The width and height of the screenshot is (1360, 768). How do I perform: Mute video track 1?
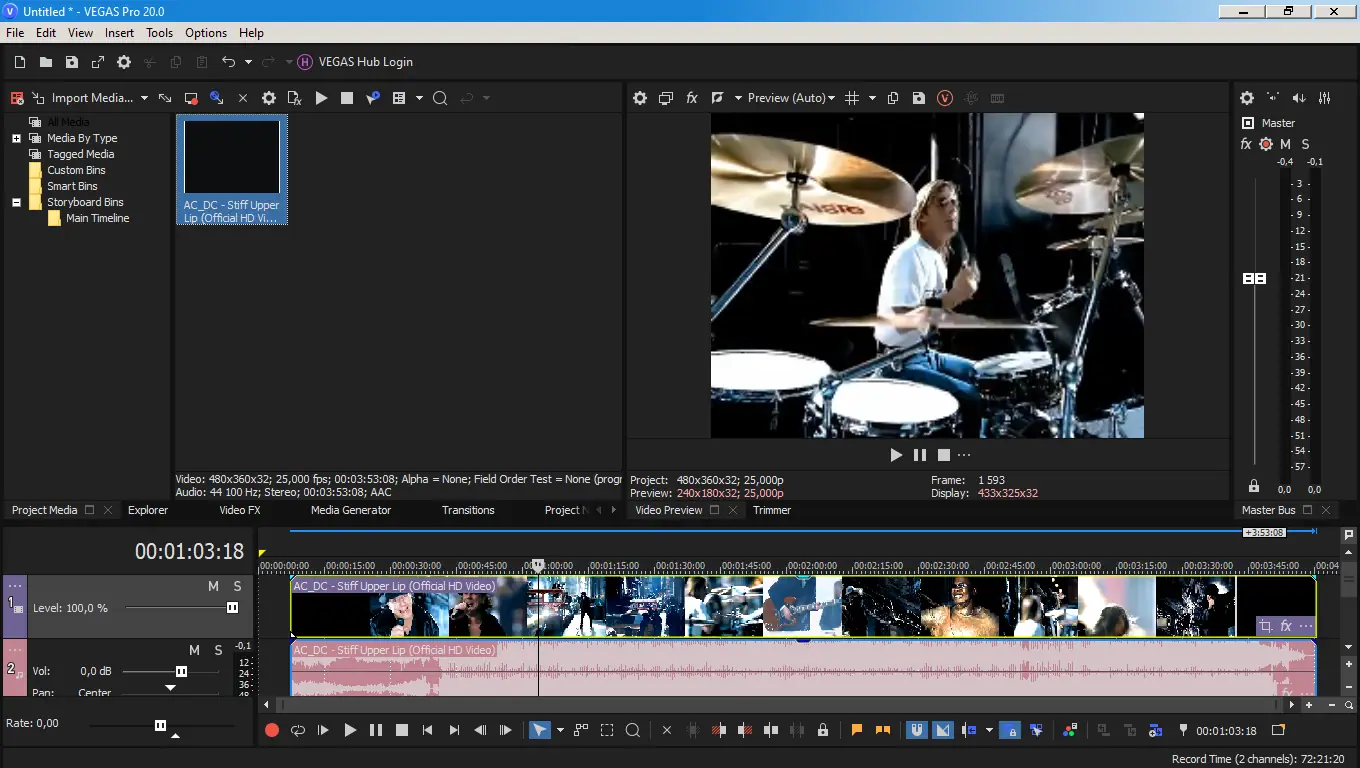(213, 586)
